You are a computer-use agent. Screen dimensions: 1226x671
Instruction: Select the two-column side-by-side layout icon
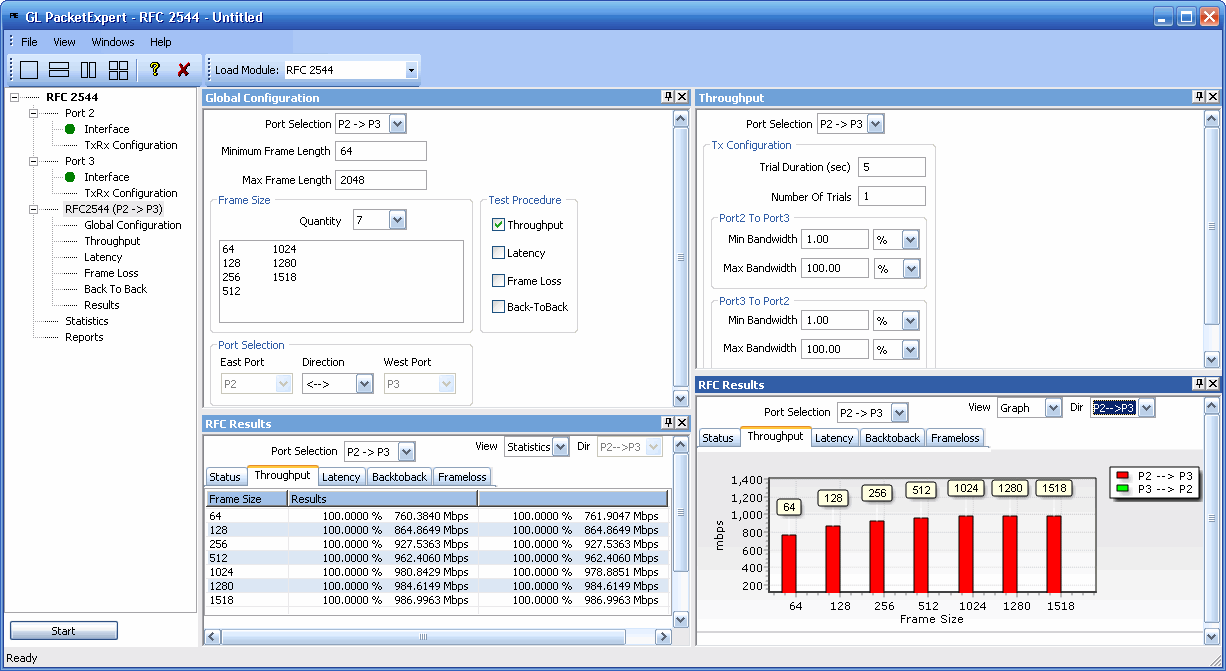89,70
